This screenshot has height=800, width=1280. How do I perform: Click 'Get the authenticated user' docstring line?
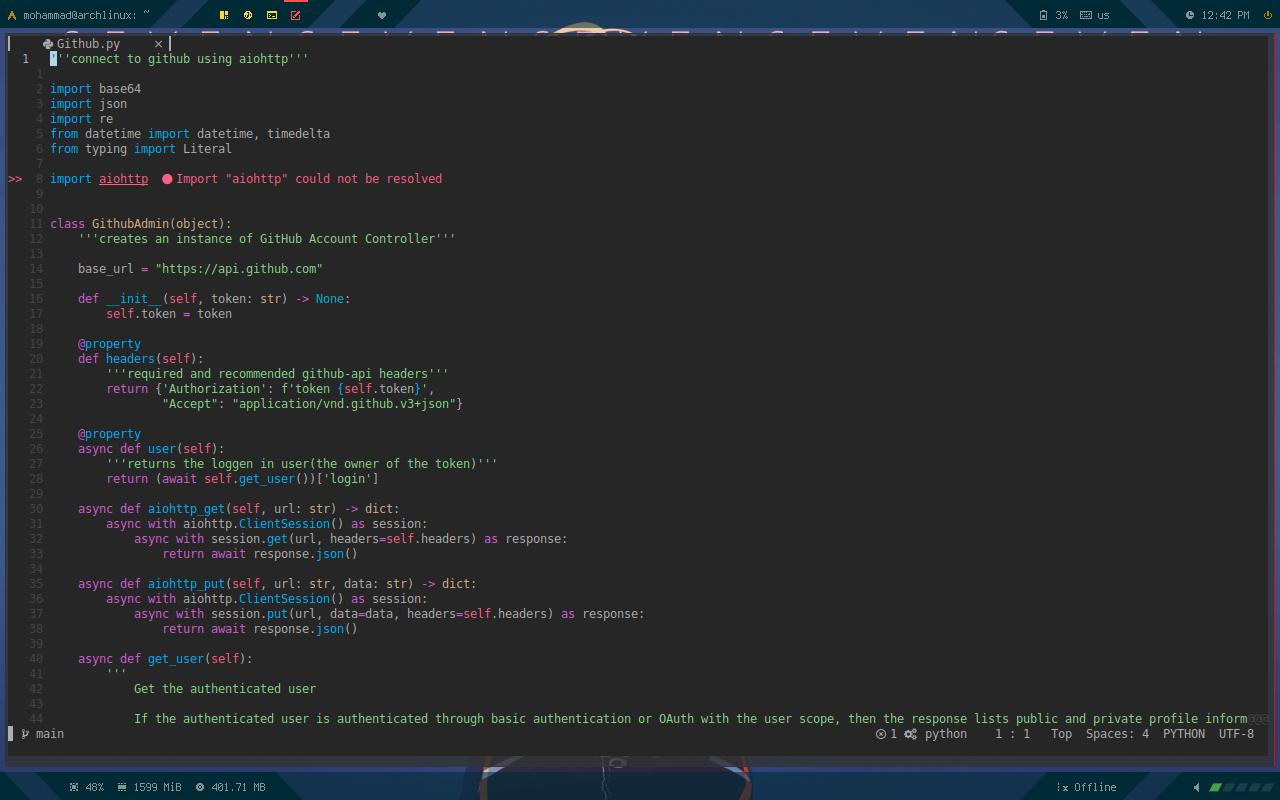(225, 689)
